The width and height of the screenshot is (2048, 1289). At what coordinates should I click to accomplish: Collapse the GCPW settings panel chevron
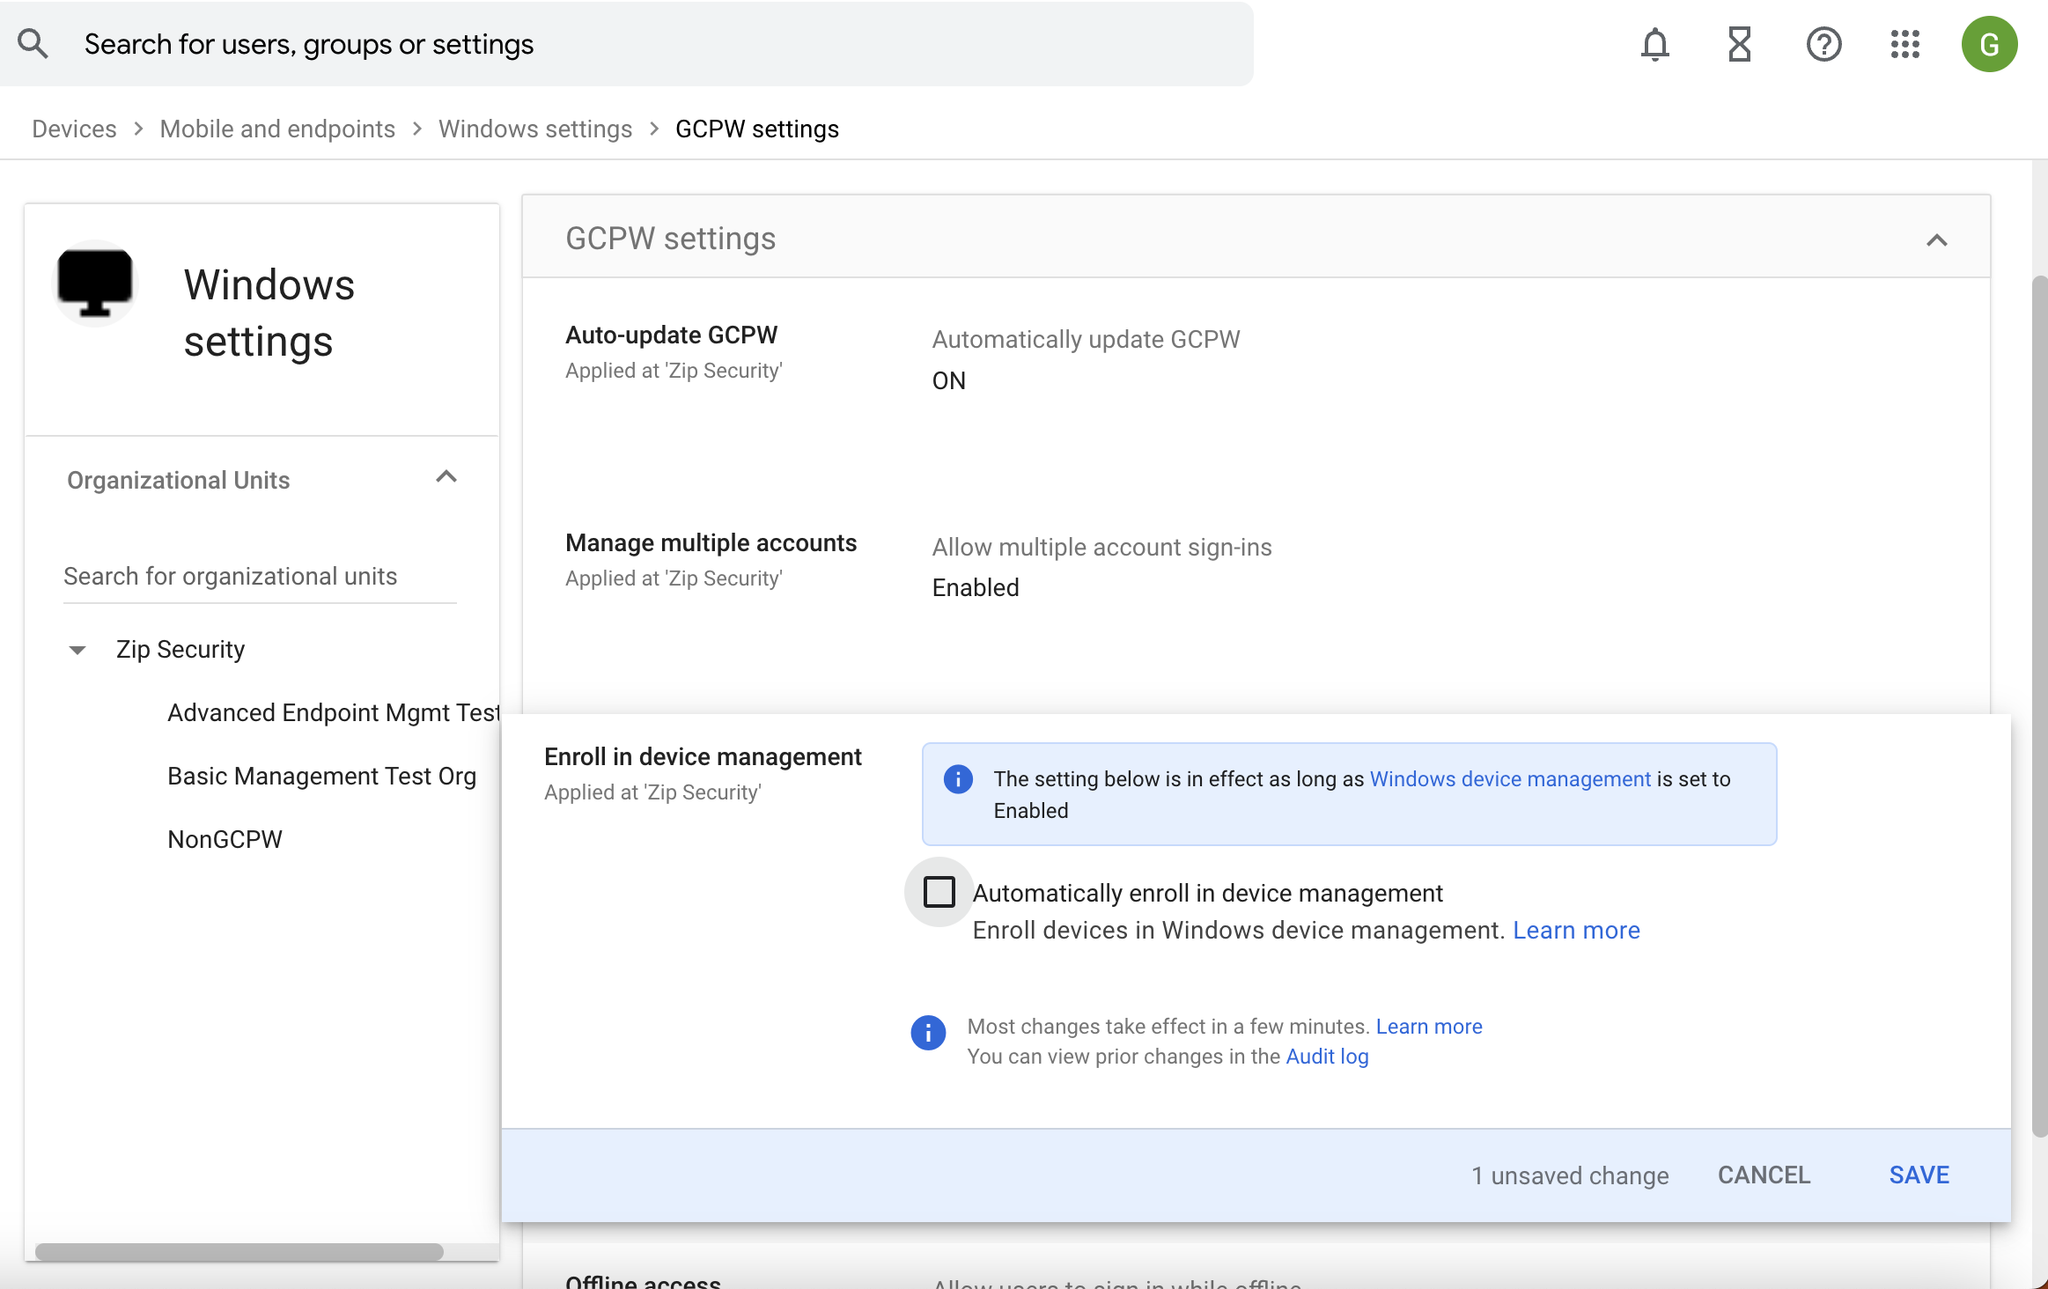(x=1936, y=240)
